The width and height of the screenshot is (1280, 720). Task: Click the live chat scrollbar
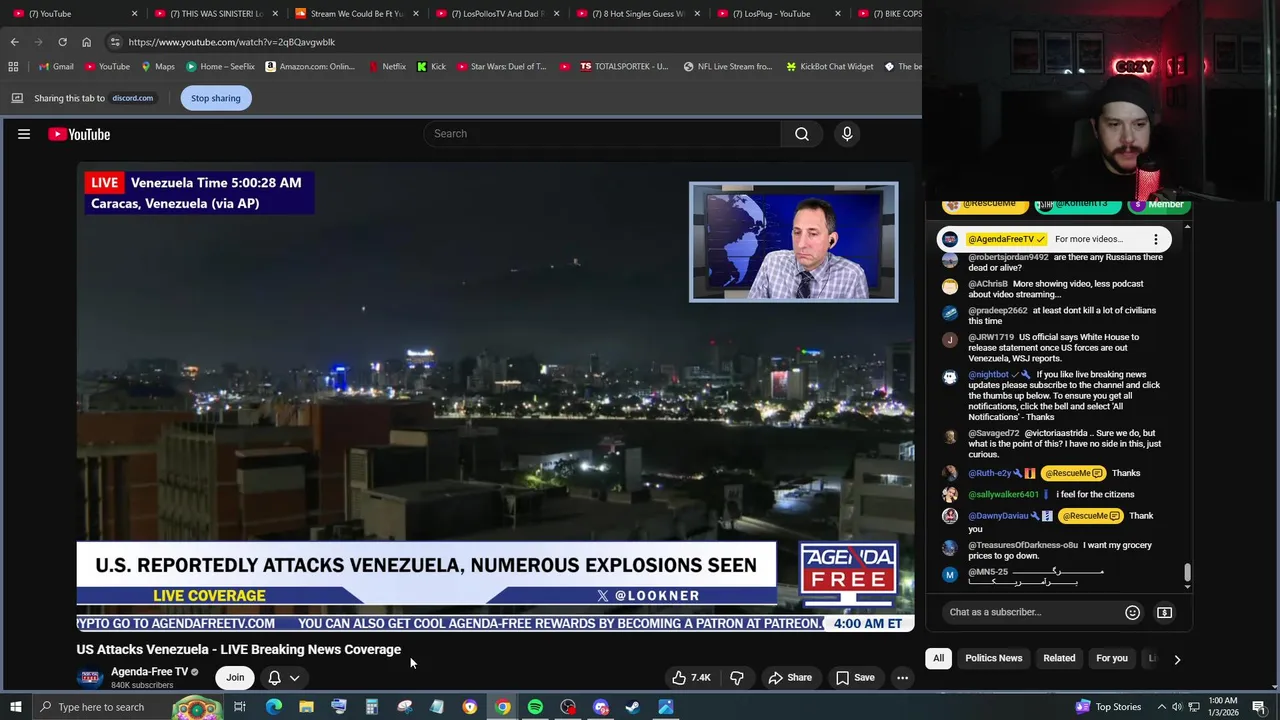(x=1187, y=573)
